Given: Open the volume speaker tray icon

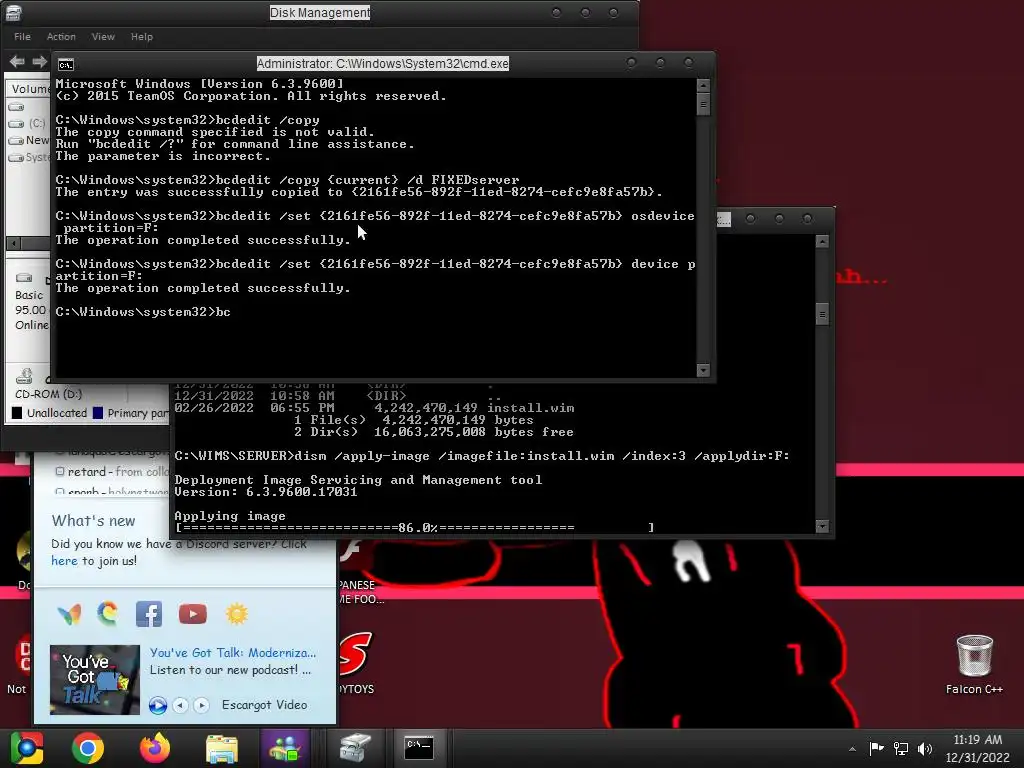Looking at the screenshot, I should point(925,748).
